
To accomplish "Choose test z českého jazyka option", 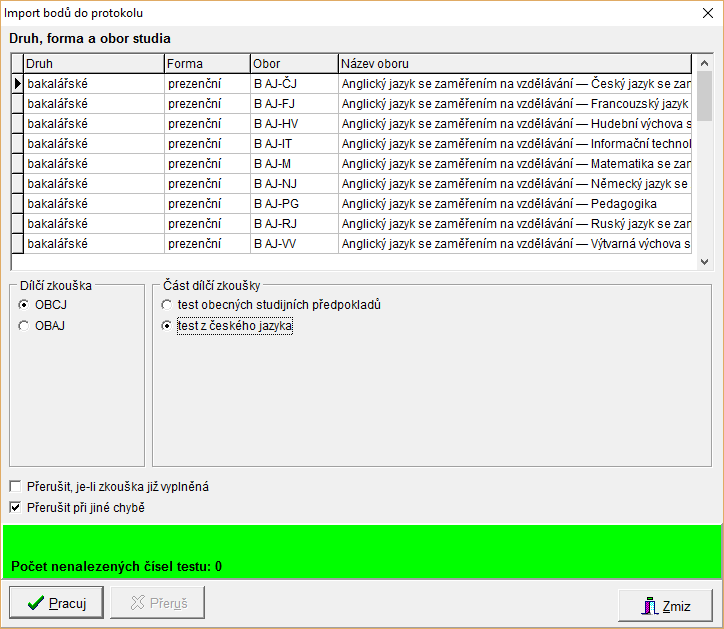I will pos(167,325).
